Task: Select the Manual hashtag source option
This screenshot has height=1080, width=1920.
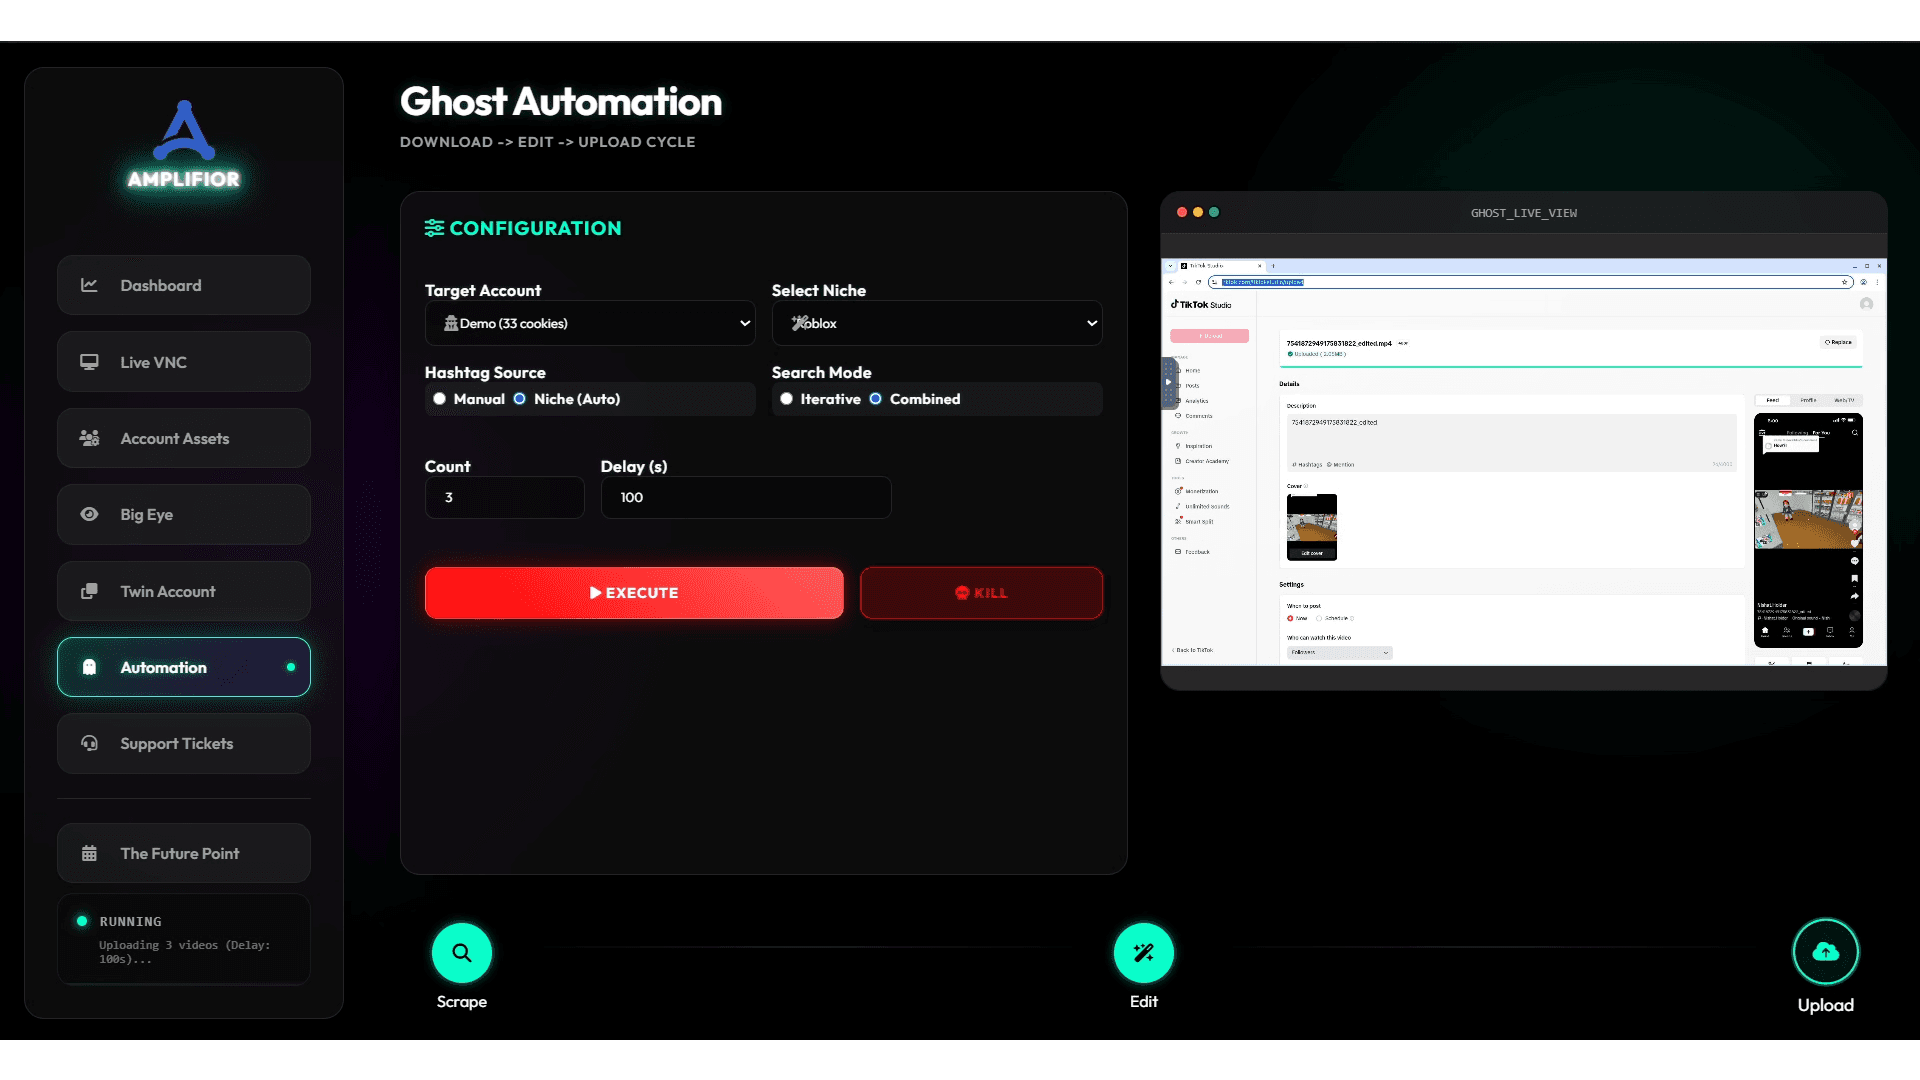Action: click(439, 398)
